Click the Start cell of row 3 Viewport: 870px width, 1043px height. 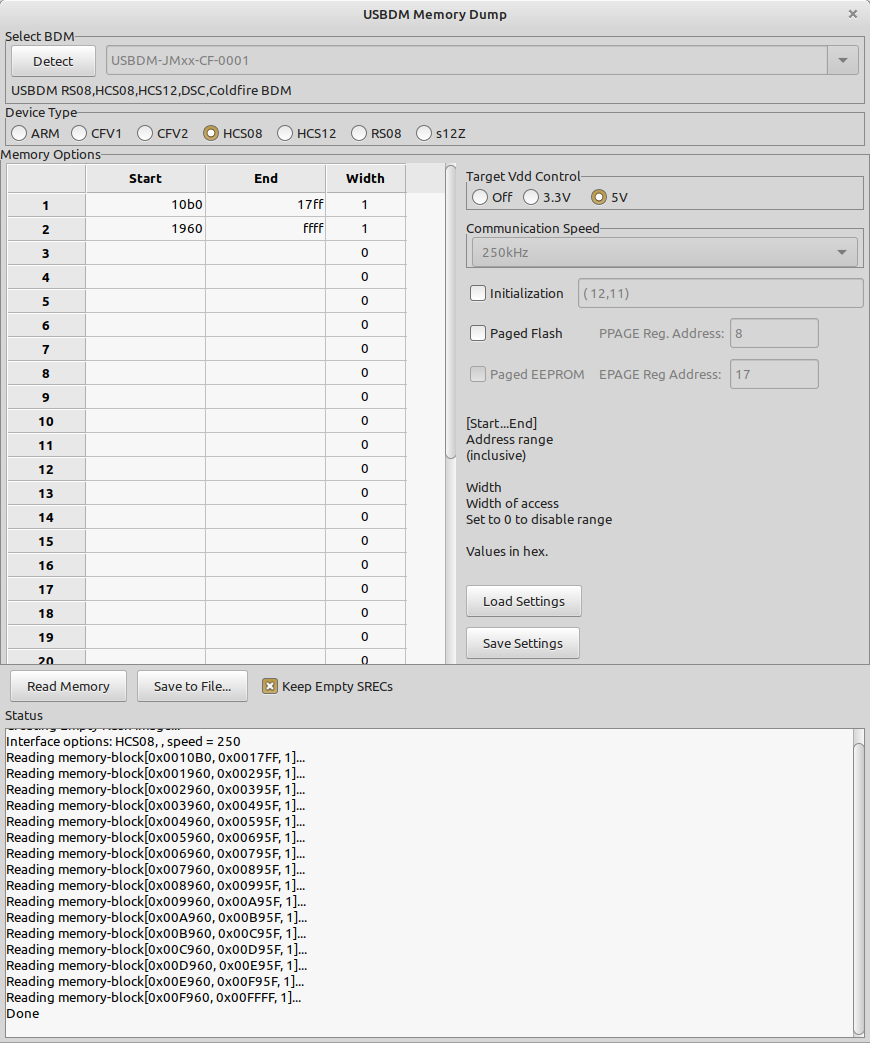[145, 252]
